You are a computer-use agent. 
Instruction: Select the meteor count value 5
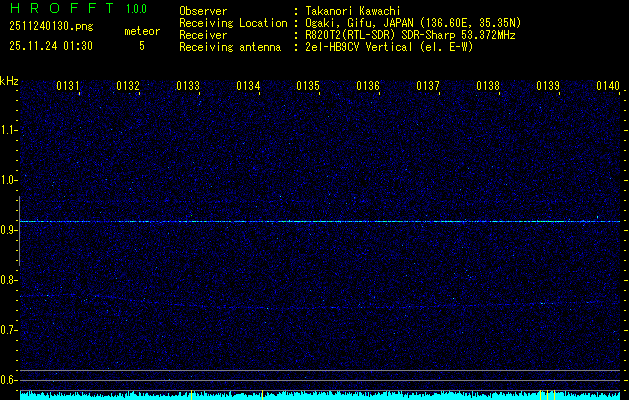[x=141, y=46]
